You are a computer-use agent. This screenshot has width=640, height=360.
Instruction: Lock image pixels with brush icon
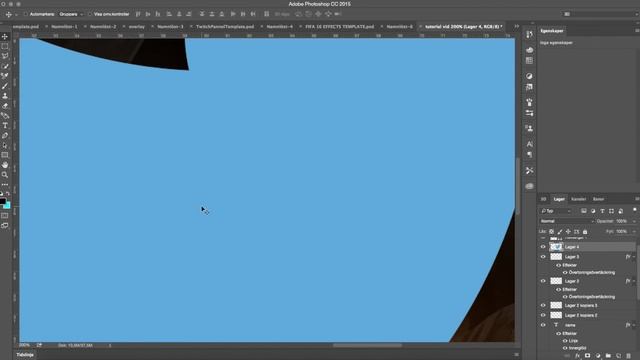(560, 231)
